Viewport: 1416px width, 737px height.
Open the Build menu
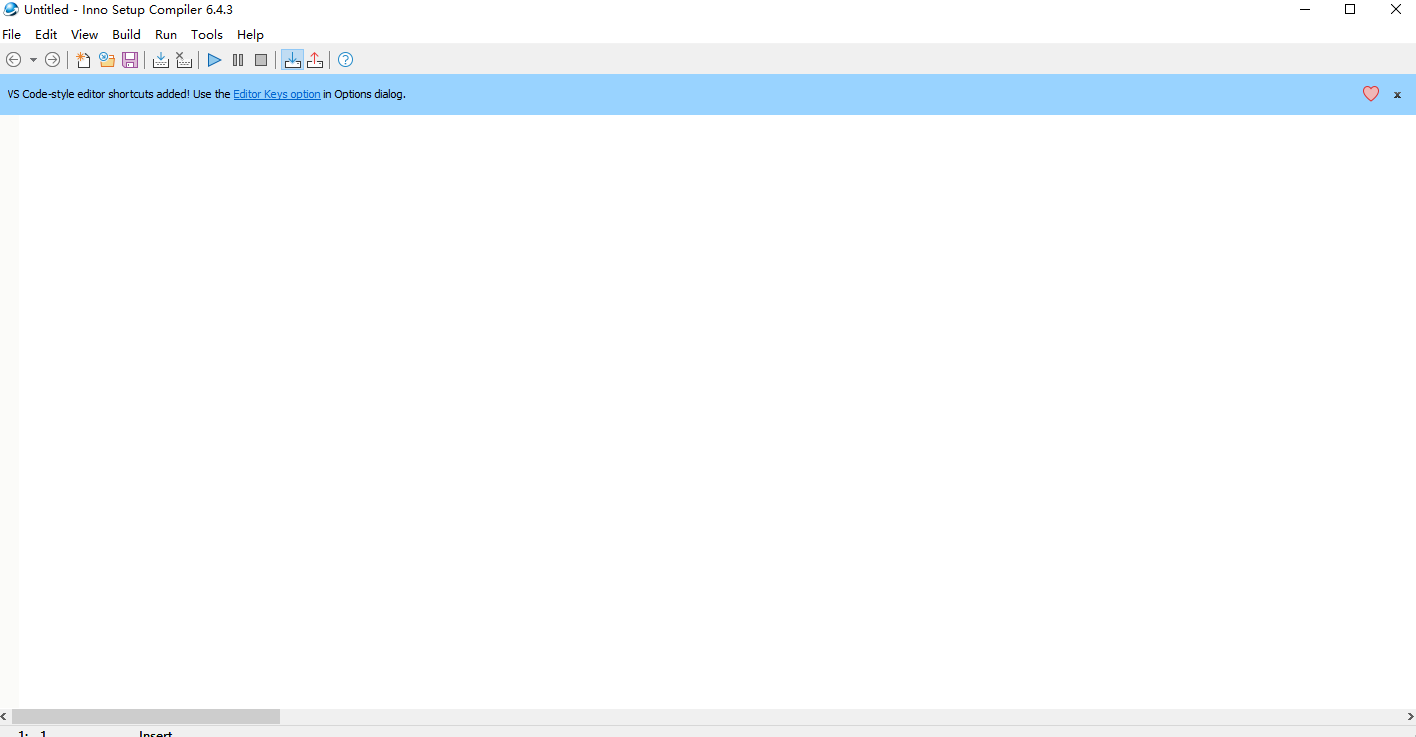tap(127, 34)
